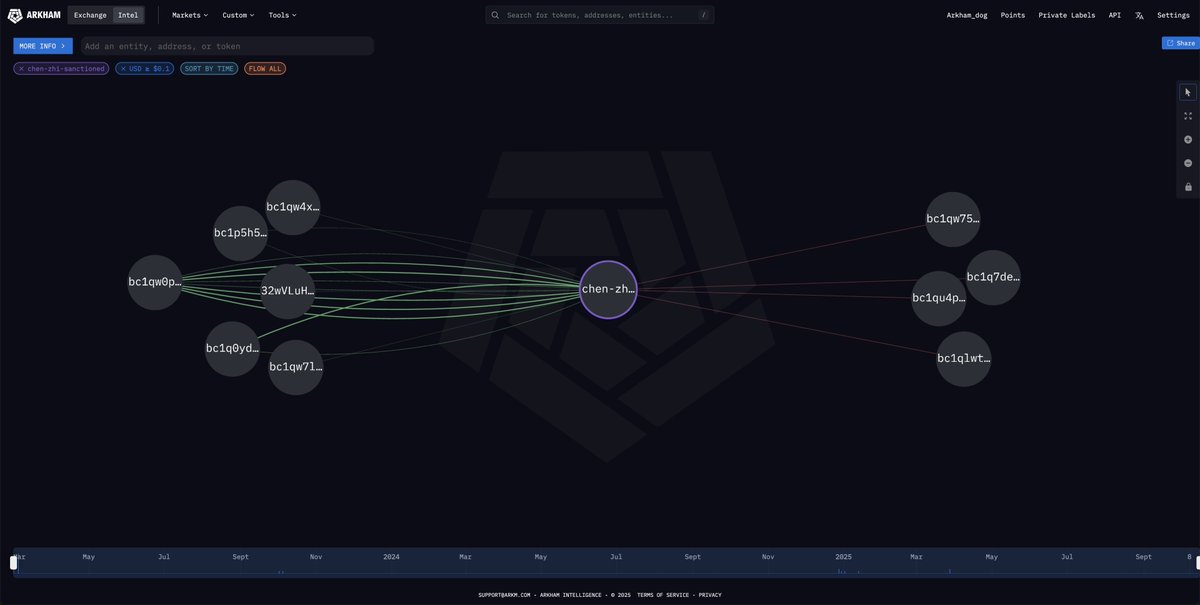Screen dimensions: 1200x605
Task: Select the pointer cursor tool
Action: (x=1188, y=92)
